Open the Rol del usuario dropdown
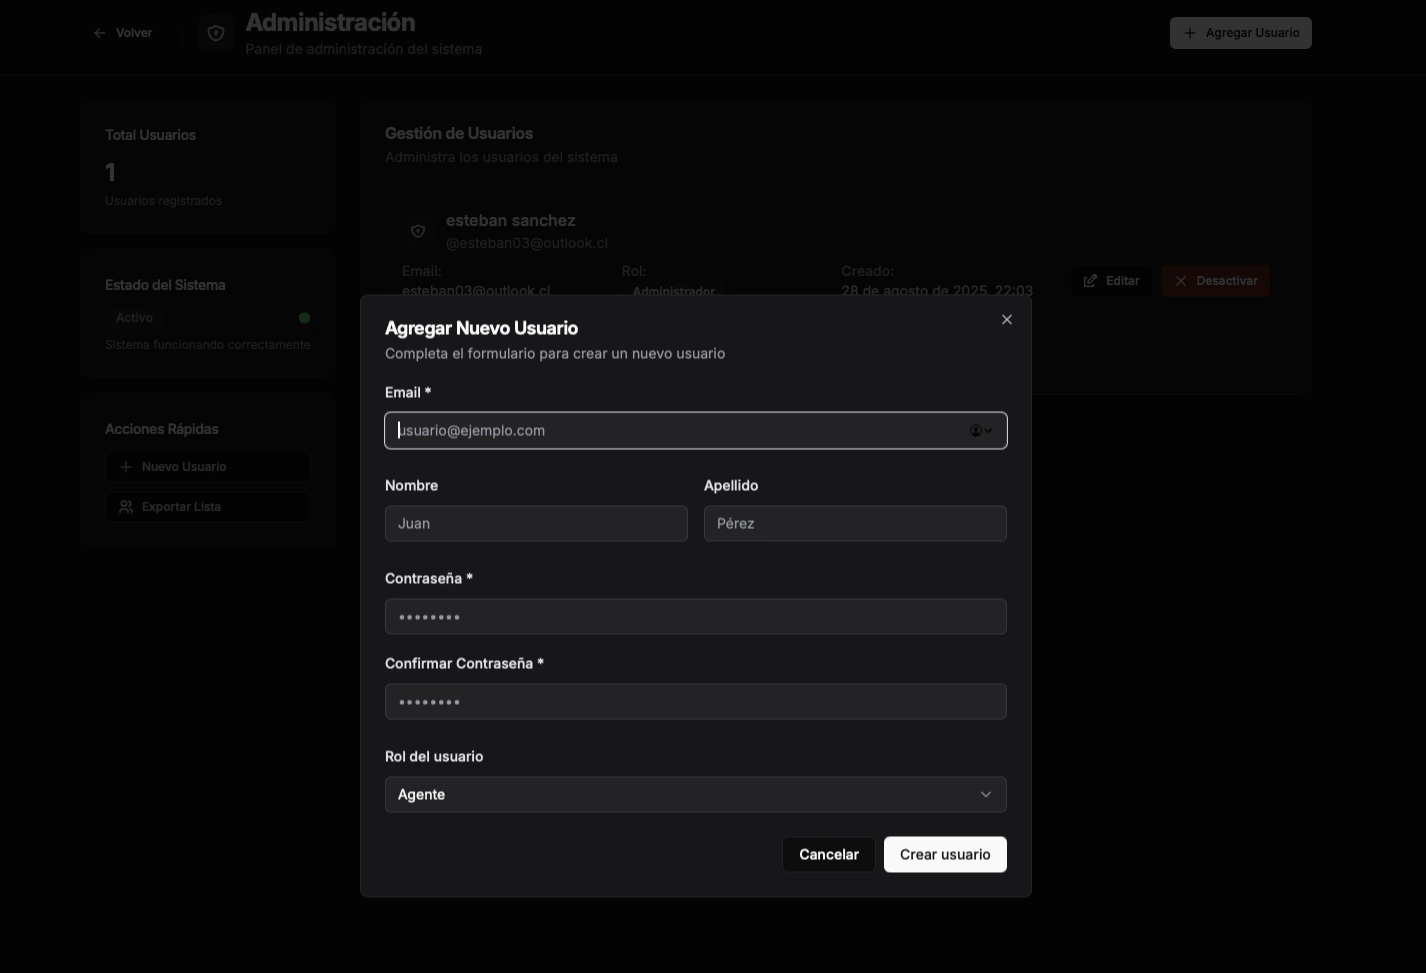This screenshot has height=973, width=1426. [x=695, y=794]
